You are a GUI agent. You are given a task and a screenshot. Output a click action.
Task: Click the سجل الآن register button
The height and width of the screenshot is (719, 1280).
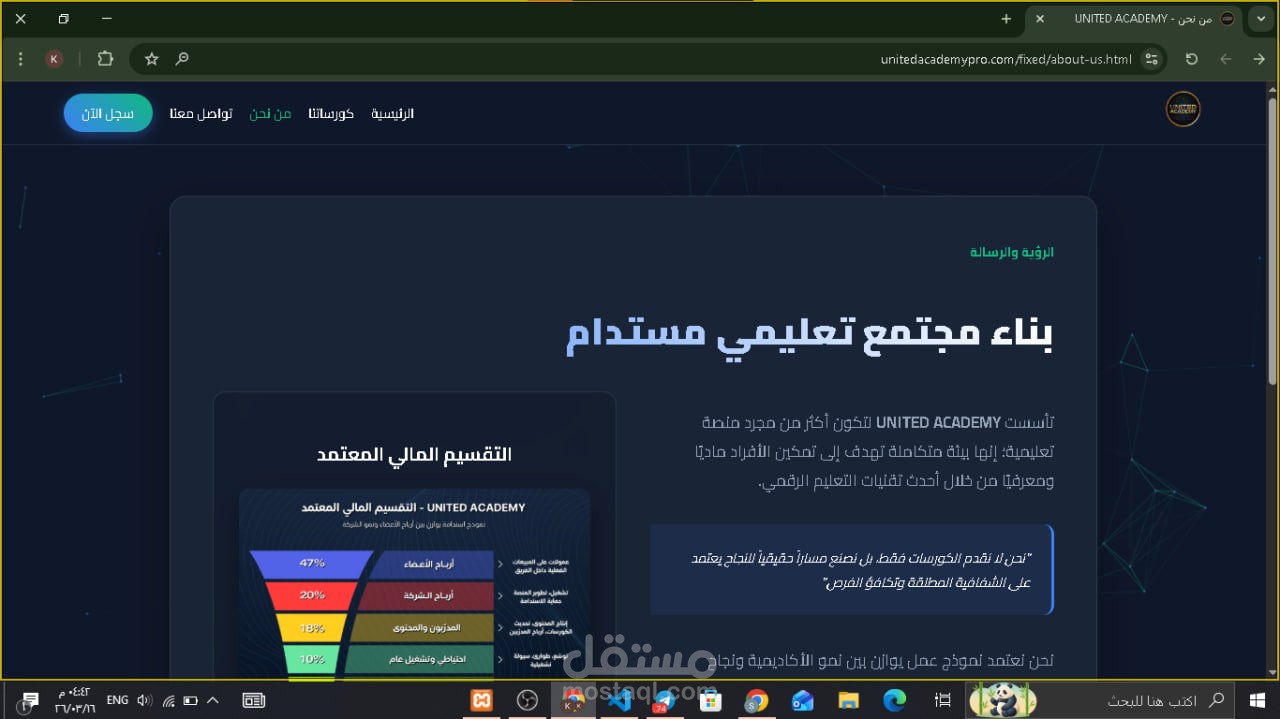click(x=108, y=113)
